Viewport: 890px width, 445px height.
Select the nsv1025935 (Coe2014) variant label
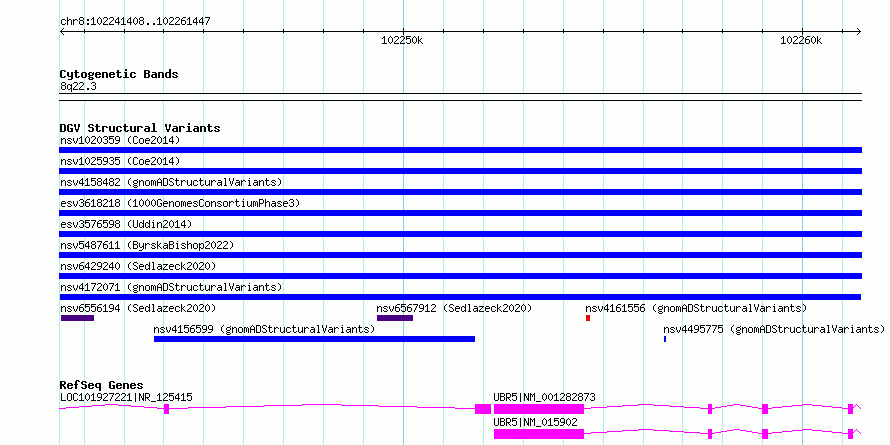click(x=120, y=161)
